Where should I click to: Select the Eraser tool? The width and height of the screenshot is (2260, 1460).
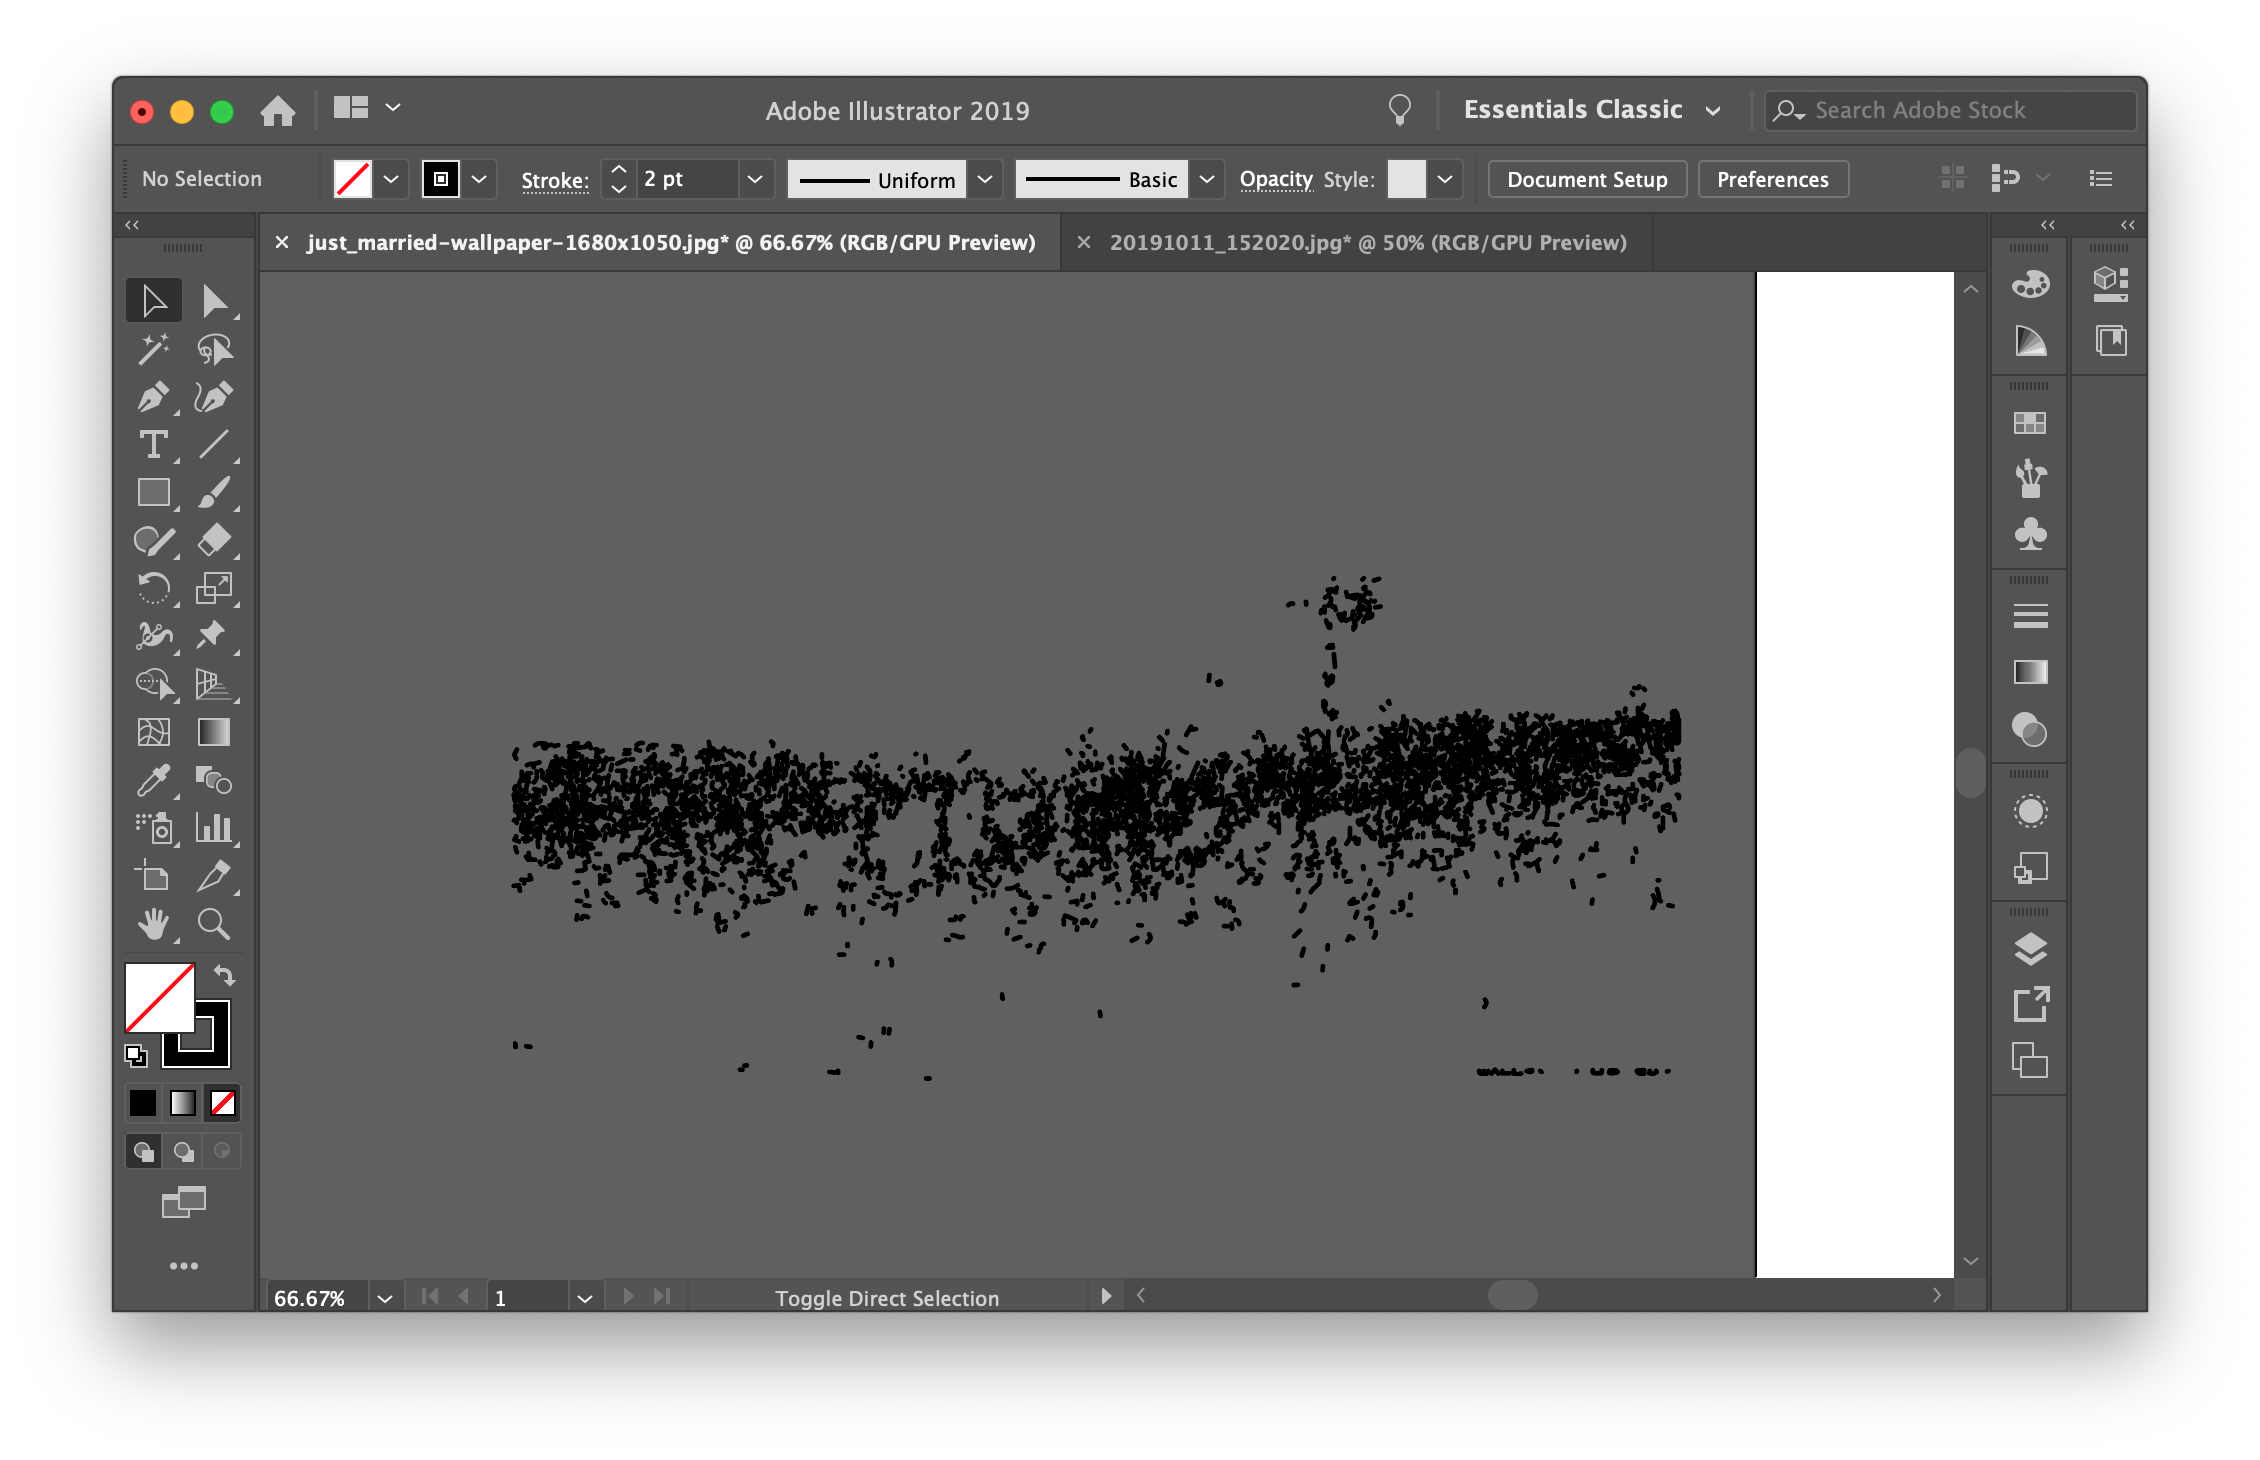(x=213, y=541)
